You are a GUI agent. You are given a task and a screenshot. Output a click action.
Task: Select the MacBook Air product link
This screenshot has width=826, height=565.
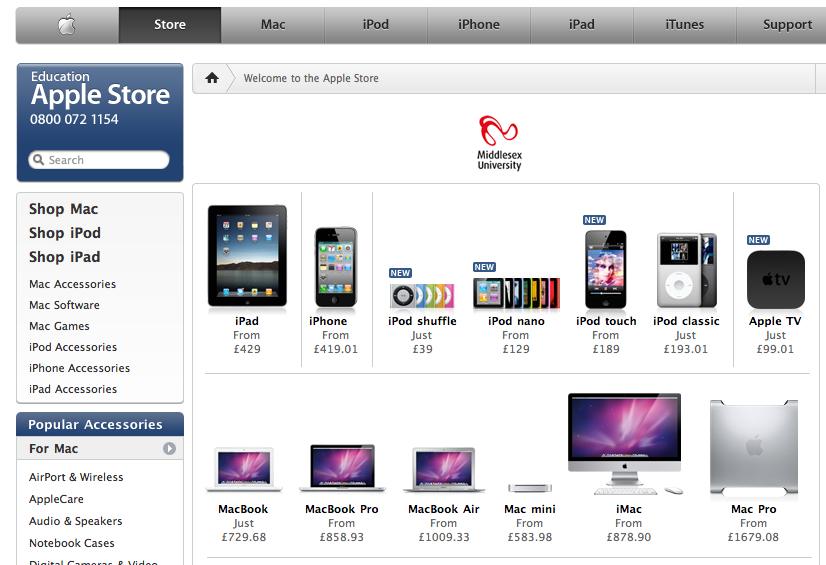(x=444, y=509)
